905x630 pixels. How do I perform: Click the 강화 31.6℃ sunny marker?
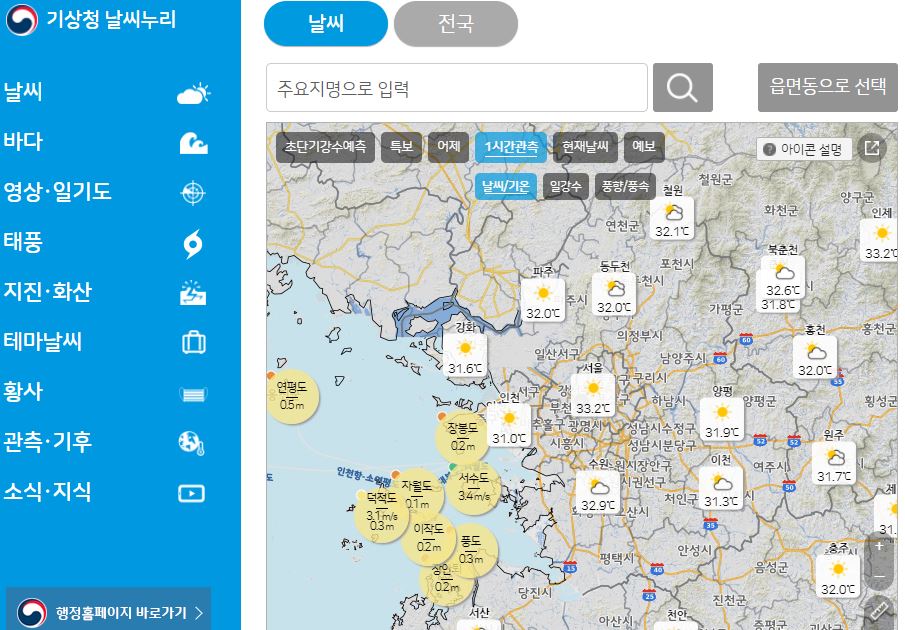[x=465, y=355]
